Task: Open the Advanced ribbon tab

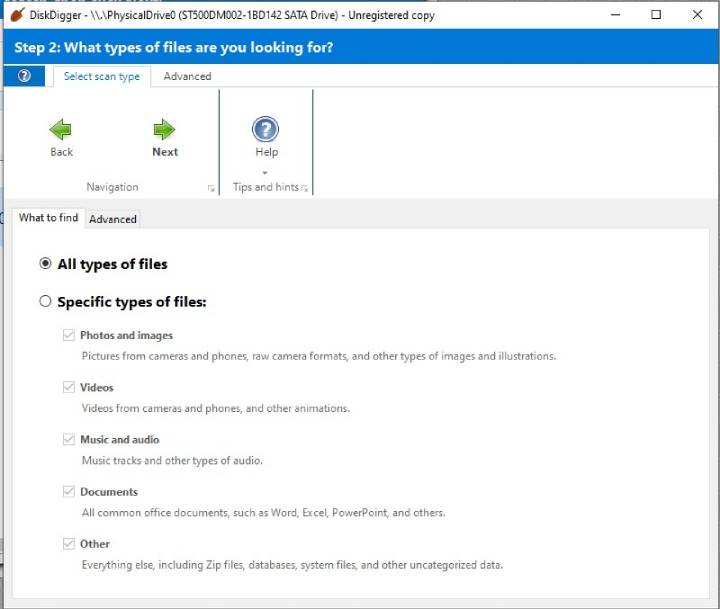Action: (187, 76)
